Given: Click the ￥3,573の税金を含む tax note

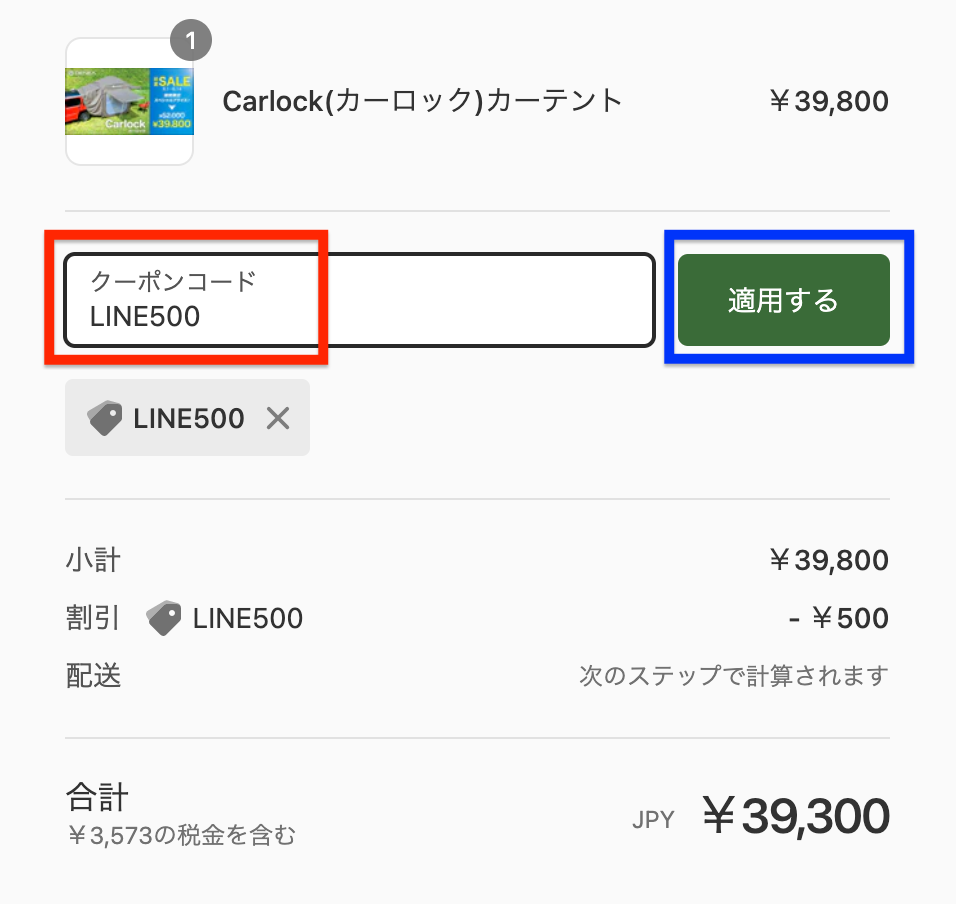Looking at the screenshot, I should pos(182,835).
